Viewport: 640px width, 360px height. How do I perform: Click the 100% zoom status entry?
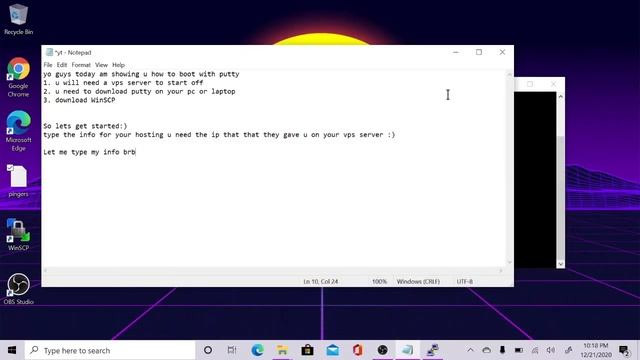pyautogui.click(x=379, y=282)
